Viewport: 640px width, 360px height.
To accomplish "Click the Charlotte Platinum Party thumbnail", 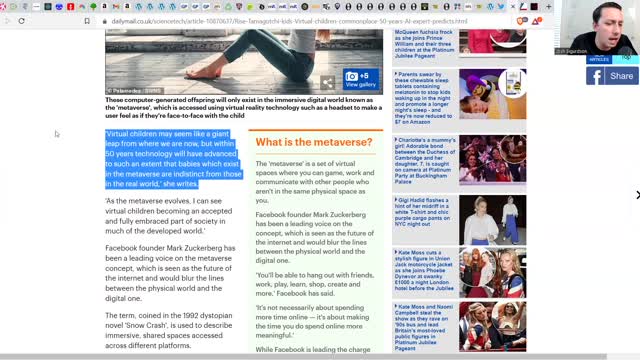I will pos(493,159).
